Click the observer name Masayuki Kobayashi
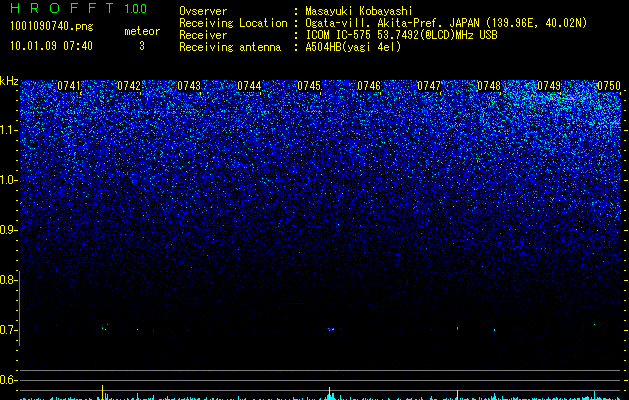 point(359,11)
